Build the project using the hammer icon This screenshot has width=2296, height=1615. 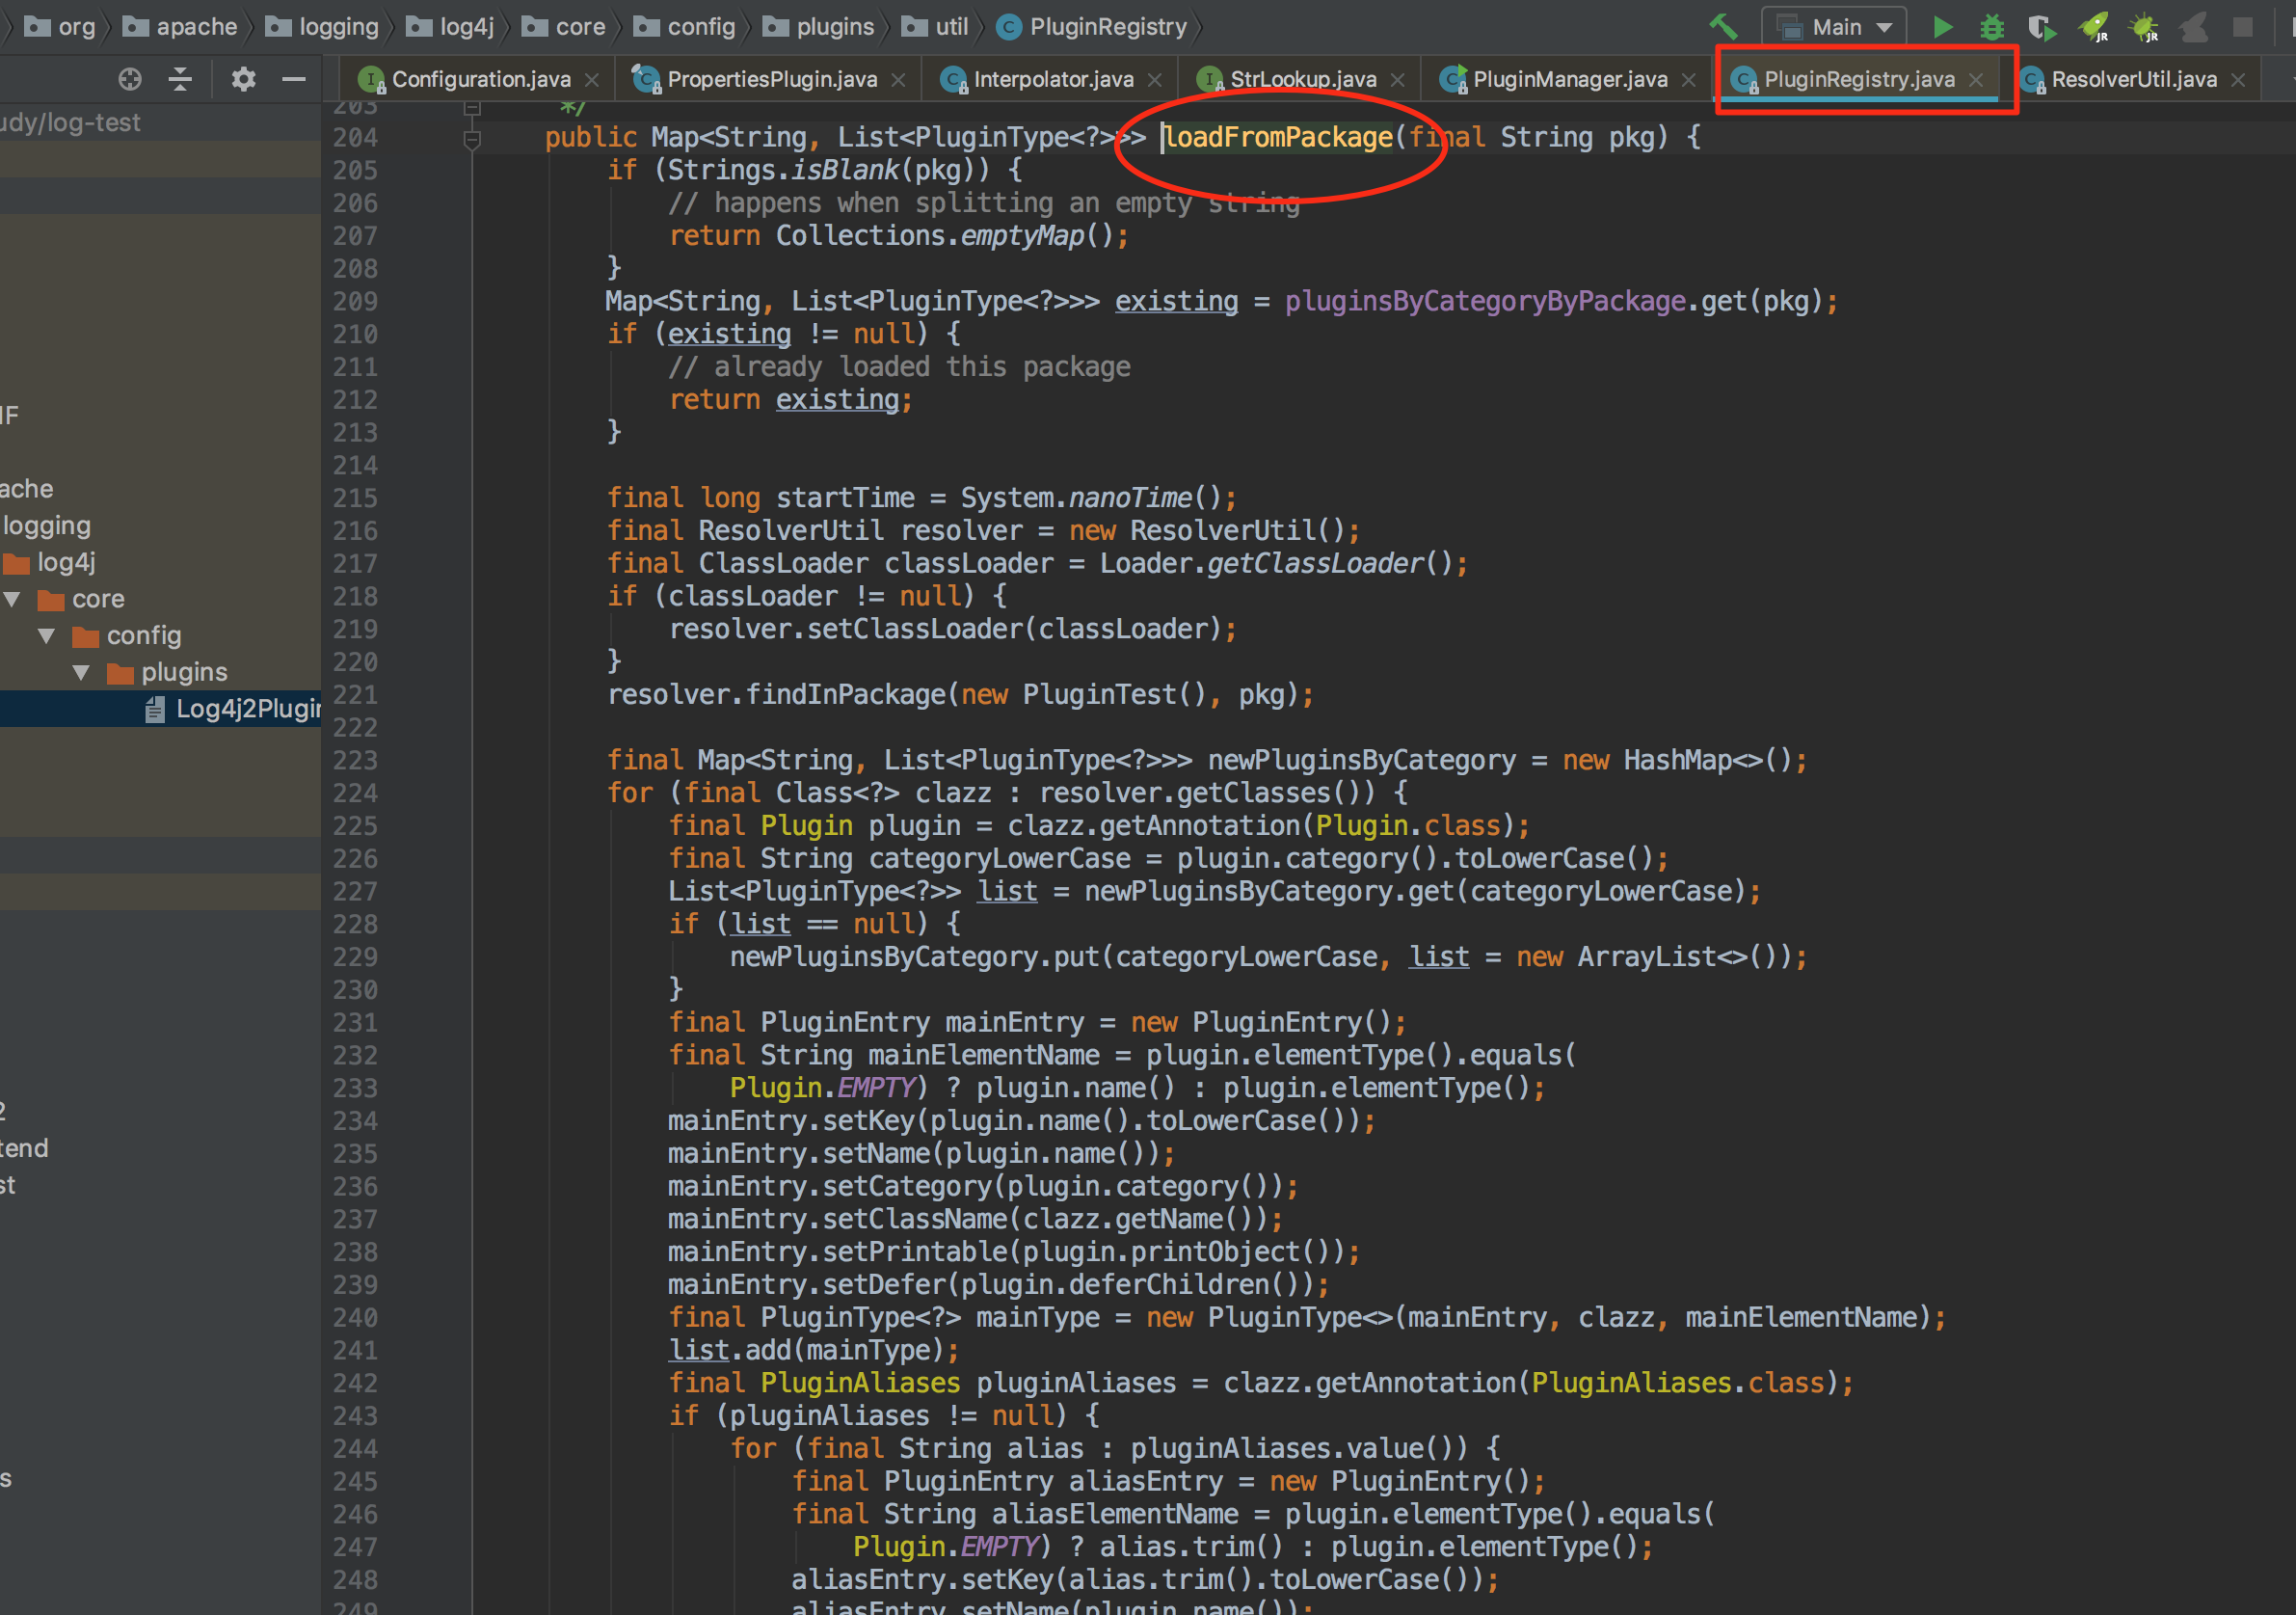tap(1724, 27)
